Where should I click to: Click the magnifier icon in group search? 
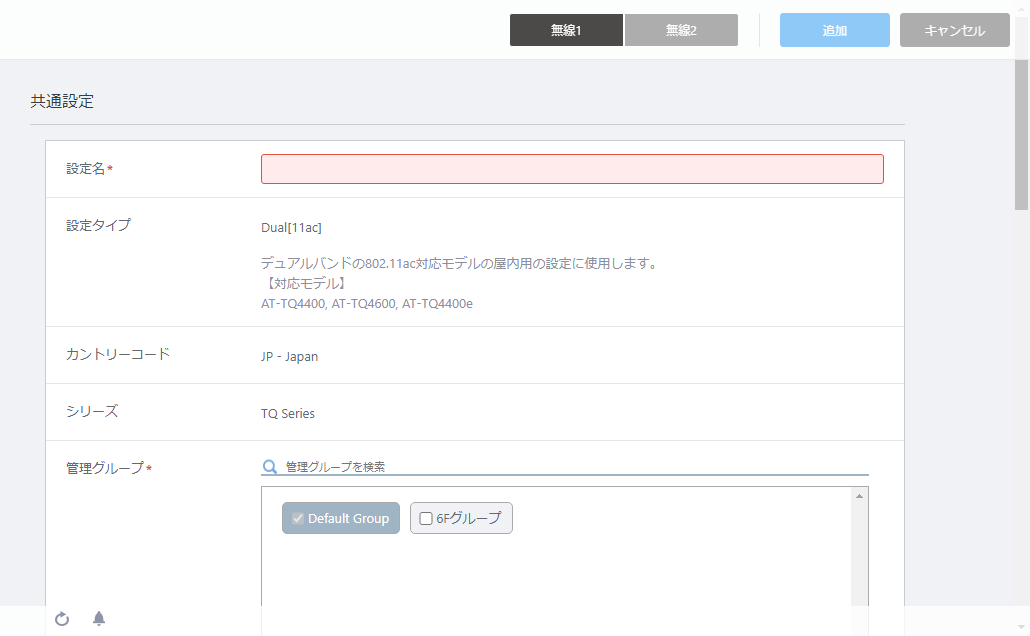[269, 467]
